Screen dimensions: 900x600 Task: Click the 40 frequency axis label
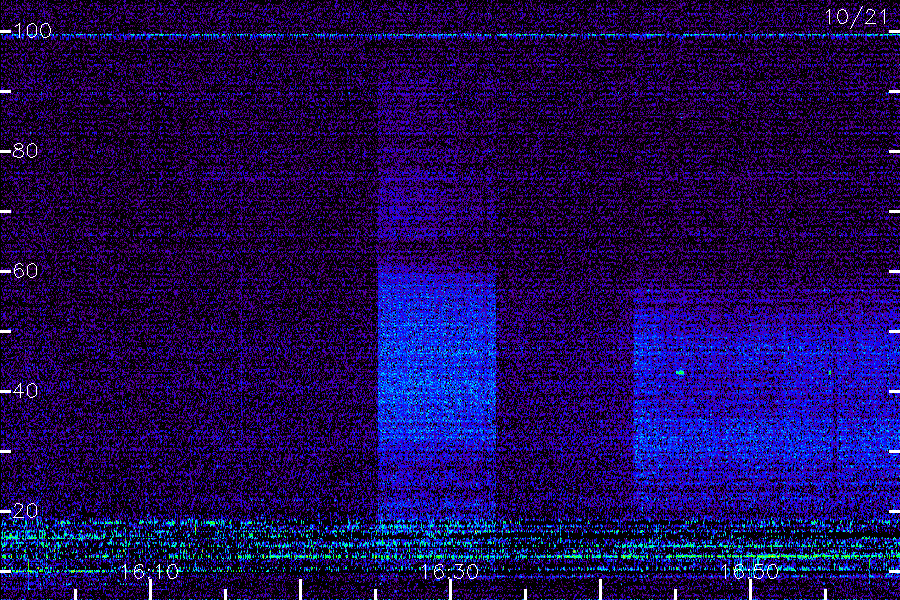pyautogui.click(x=25, y=390)
